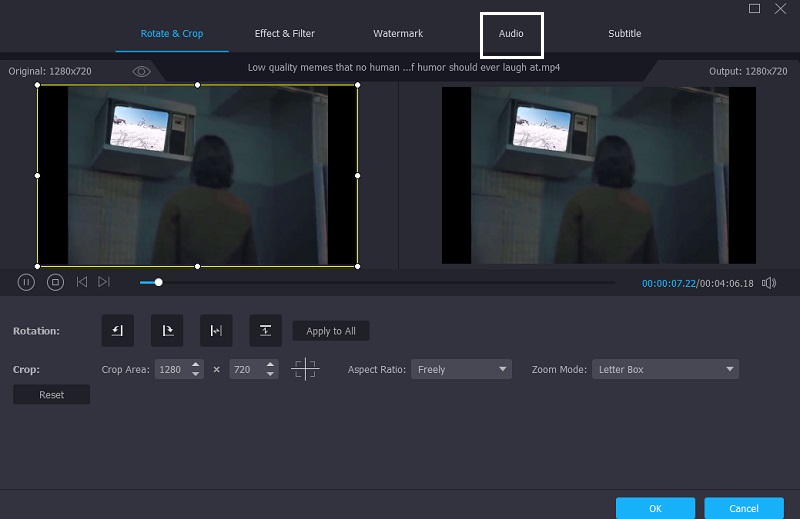Increase crop width with up arrow
800x519 pixels.
point(196,365)
